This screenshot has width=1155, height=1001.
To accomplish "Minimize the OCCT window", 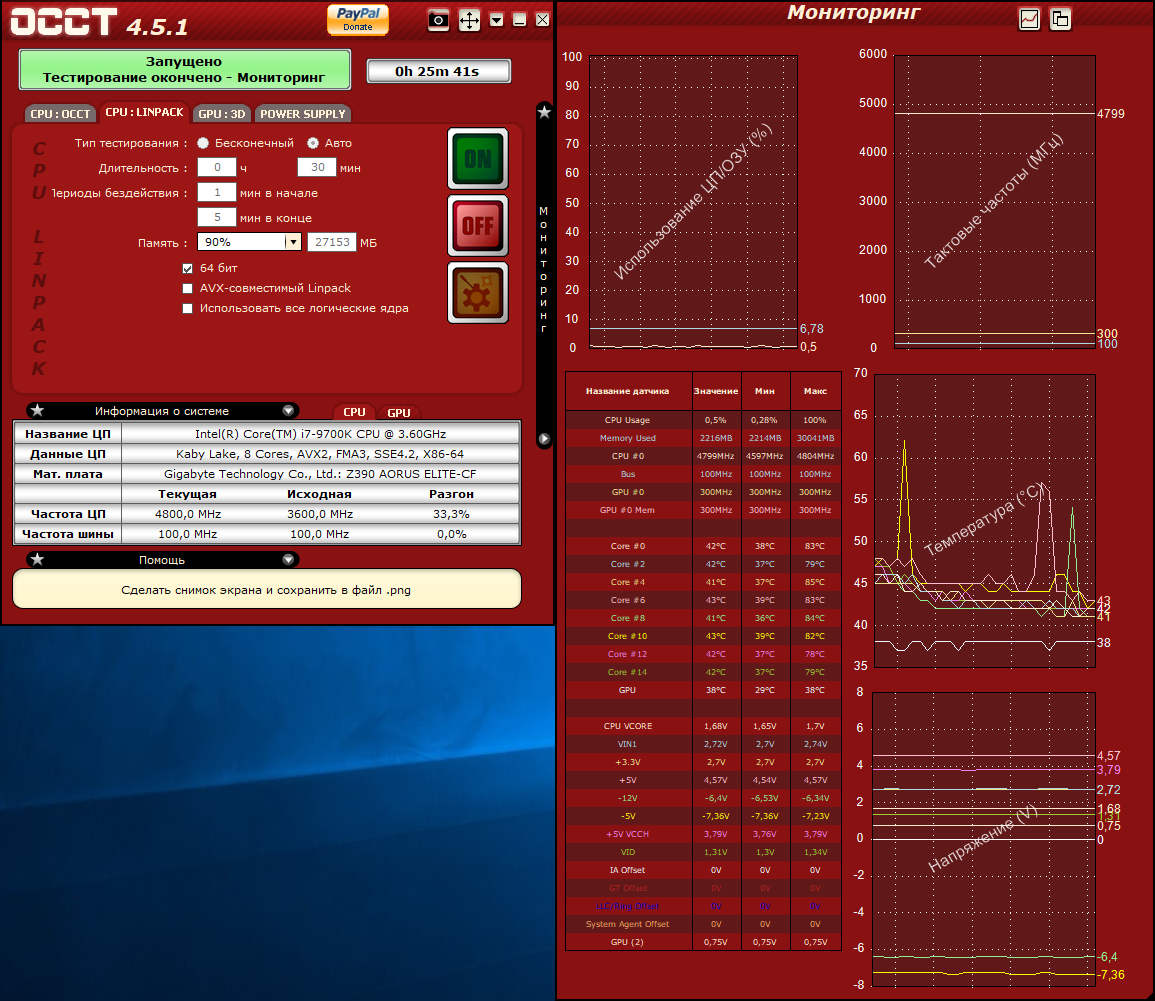I will coord(519,20).
